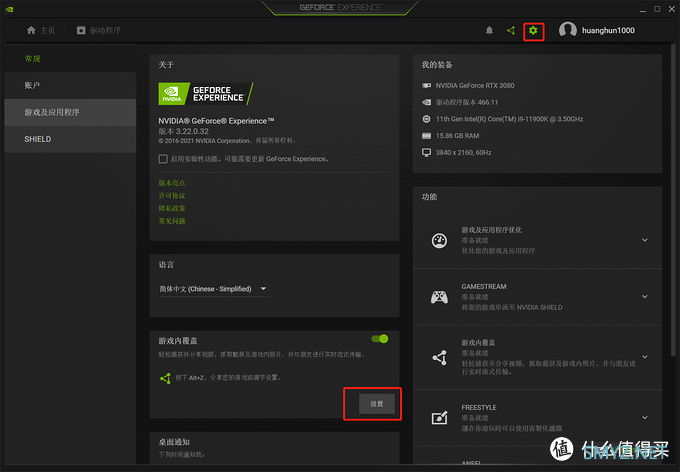Go to the 驱动程序 drivers tab
This screenshot has height=472, width=680.
(x=99, y=30)
